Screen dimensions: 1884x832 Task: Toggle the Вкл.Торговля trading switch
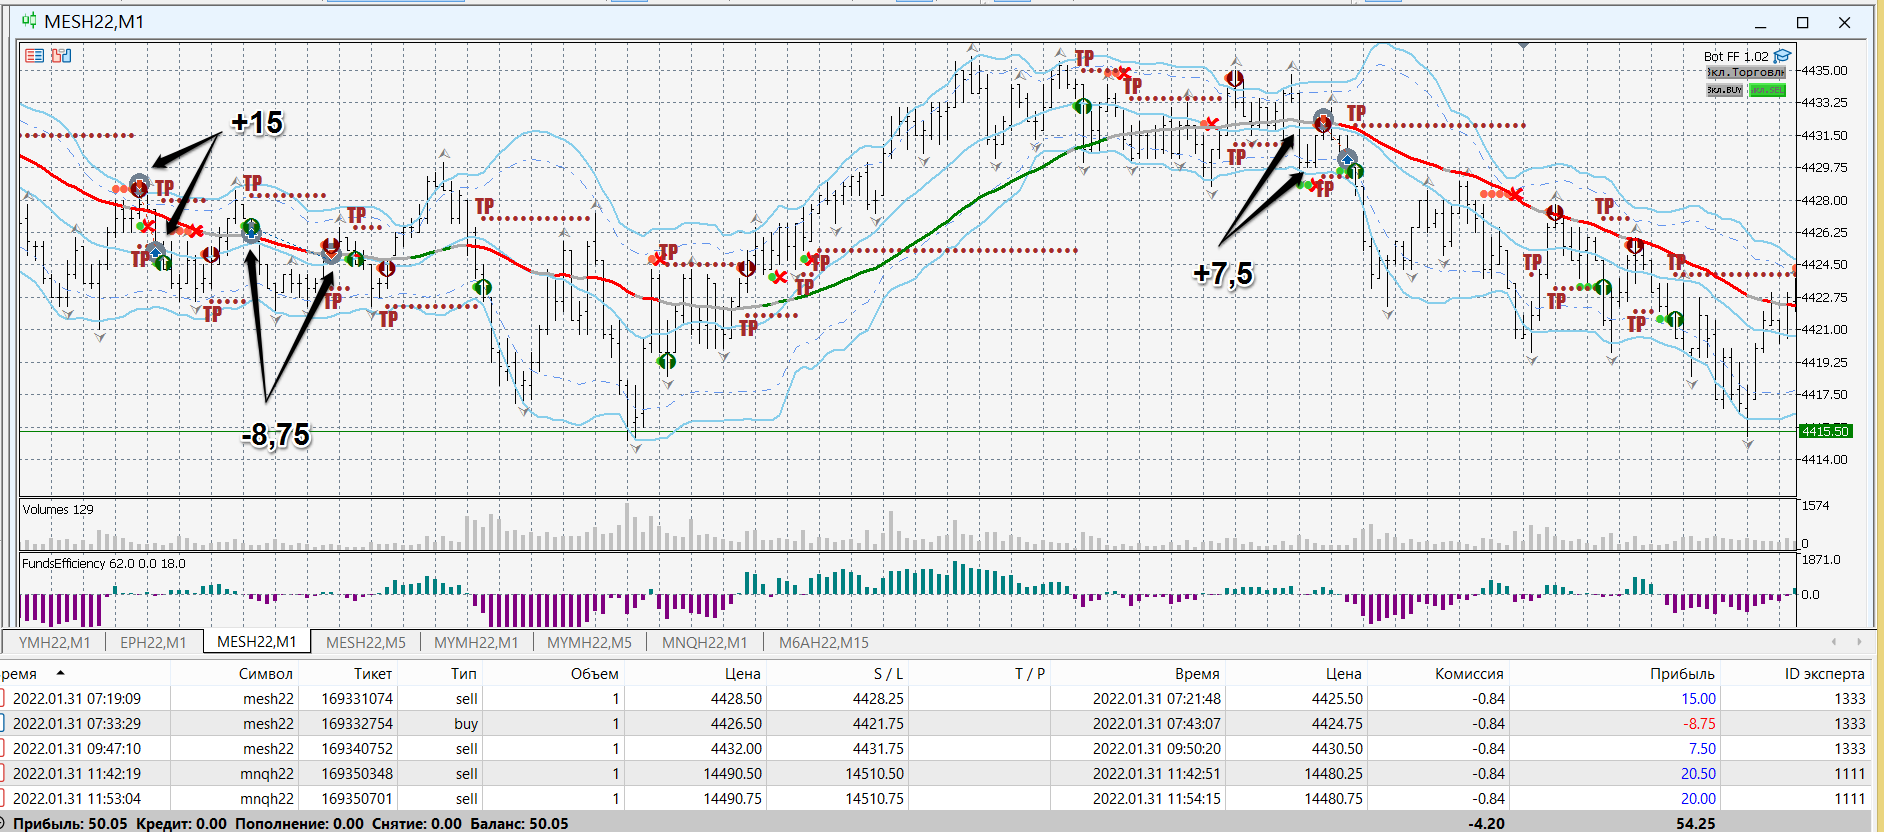coord(1746,73)
